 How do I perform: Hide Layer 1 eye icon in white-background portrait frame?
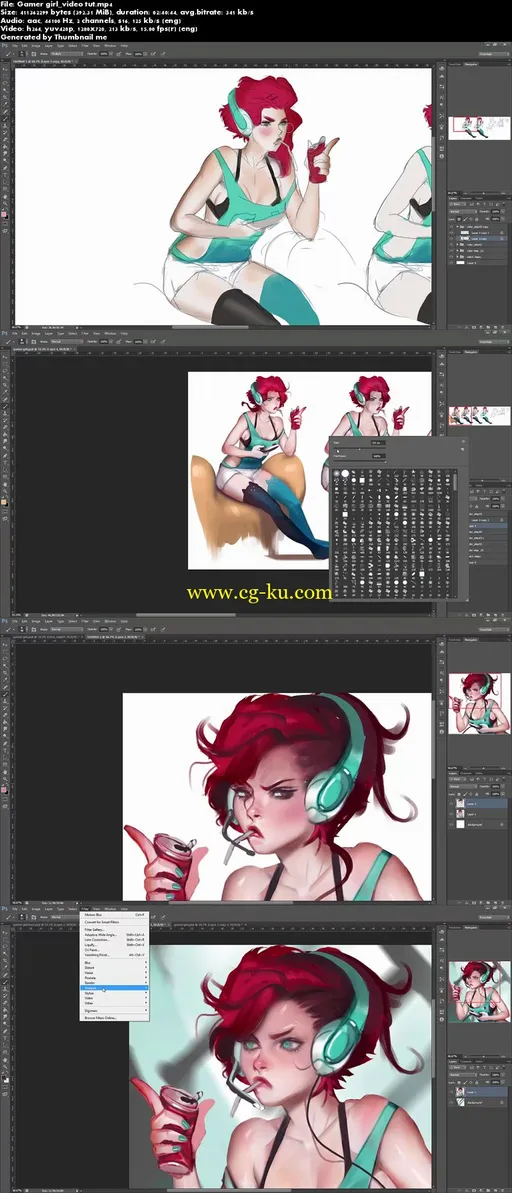pos(451,814)
